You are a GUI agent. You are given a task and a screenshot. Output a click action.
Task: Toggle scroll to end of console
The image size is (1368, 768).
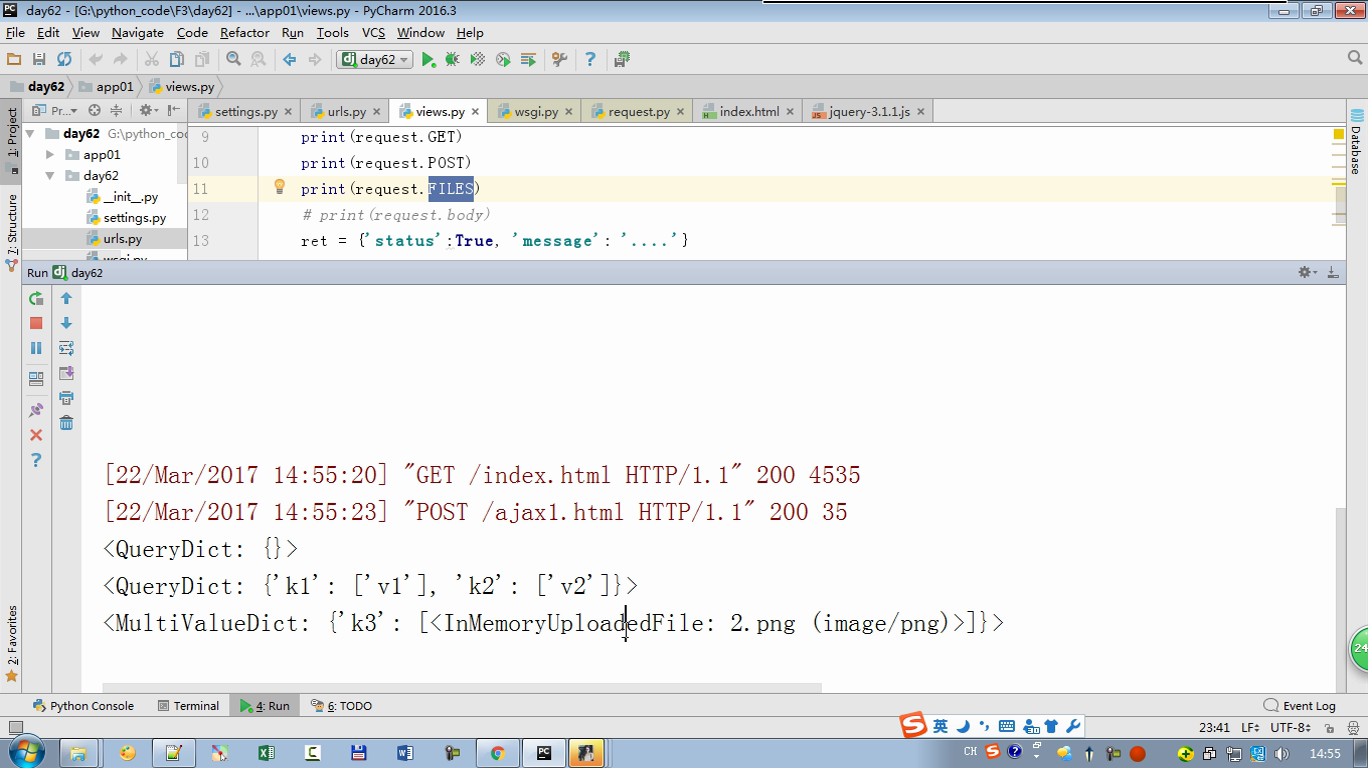[66, 373]
